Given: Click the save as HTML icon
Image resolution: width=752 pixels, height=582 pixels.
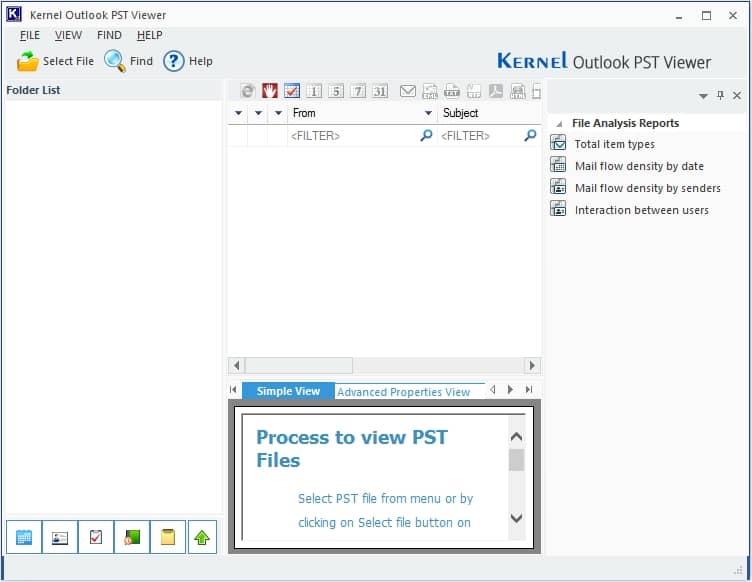Looking at the screenshot, I should (518, 91).
